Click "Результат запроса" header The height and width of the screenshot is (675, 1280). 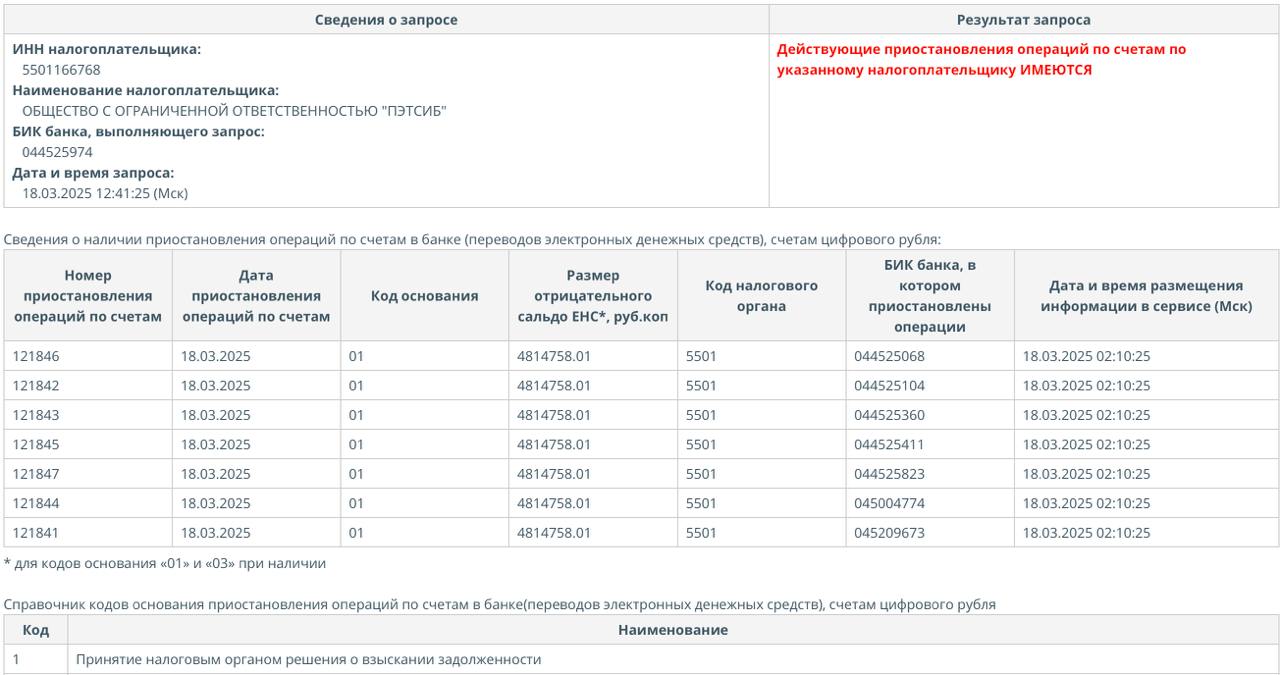tap(1023, 20)
